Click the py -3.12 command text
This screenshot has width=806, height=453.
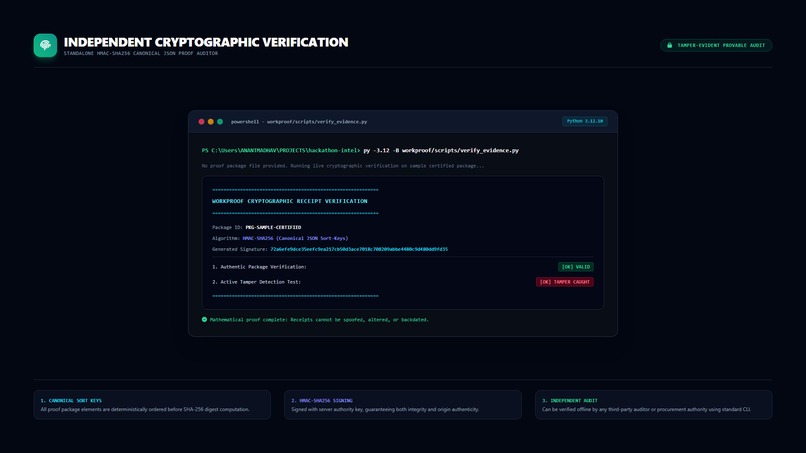tap(441, 151)
